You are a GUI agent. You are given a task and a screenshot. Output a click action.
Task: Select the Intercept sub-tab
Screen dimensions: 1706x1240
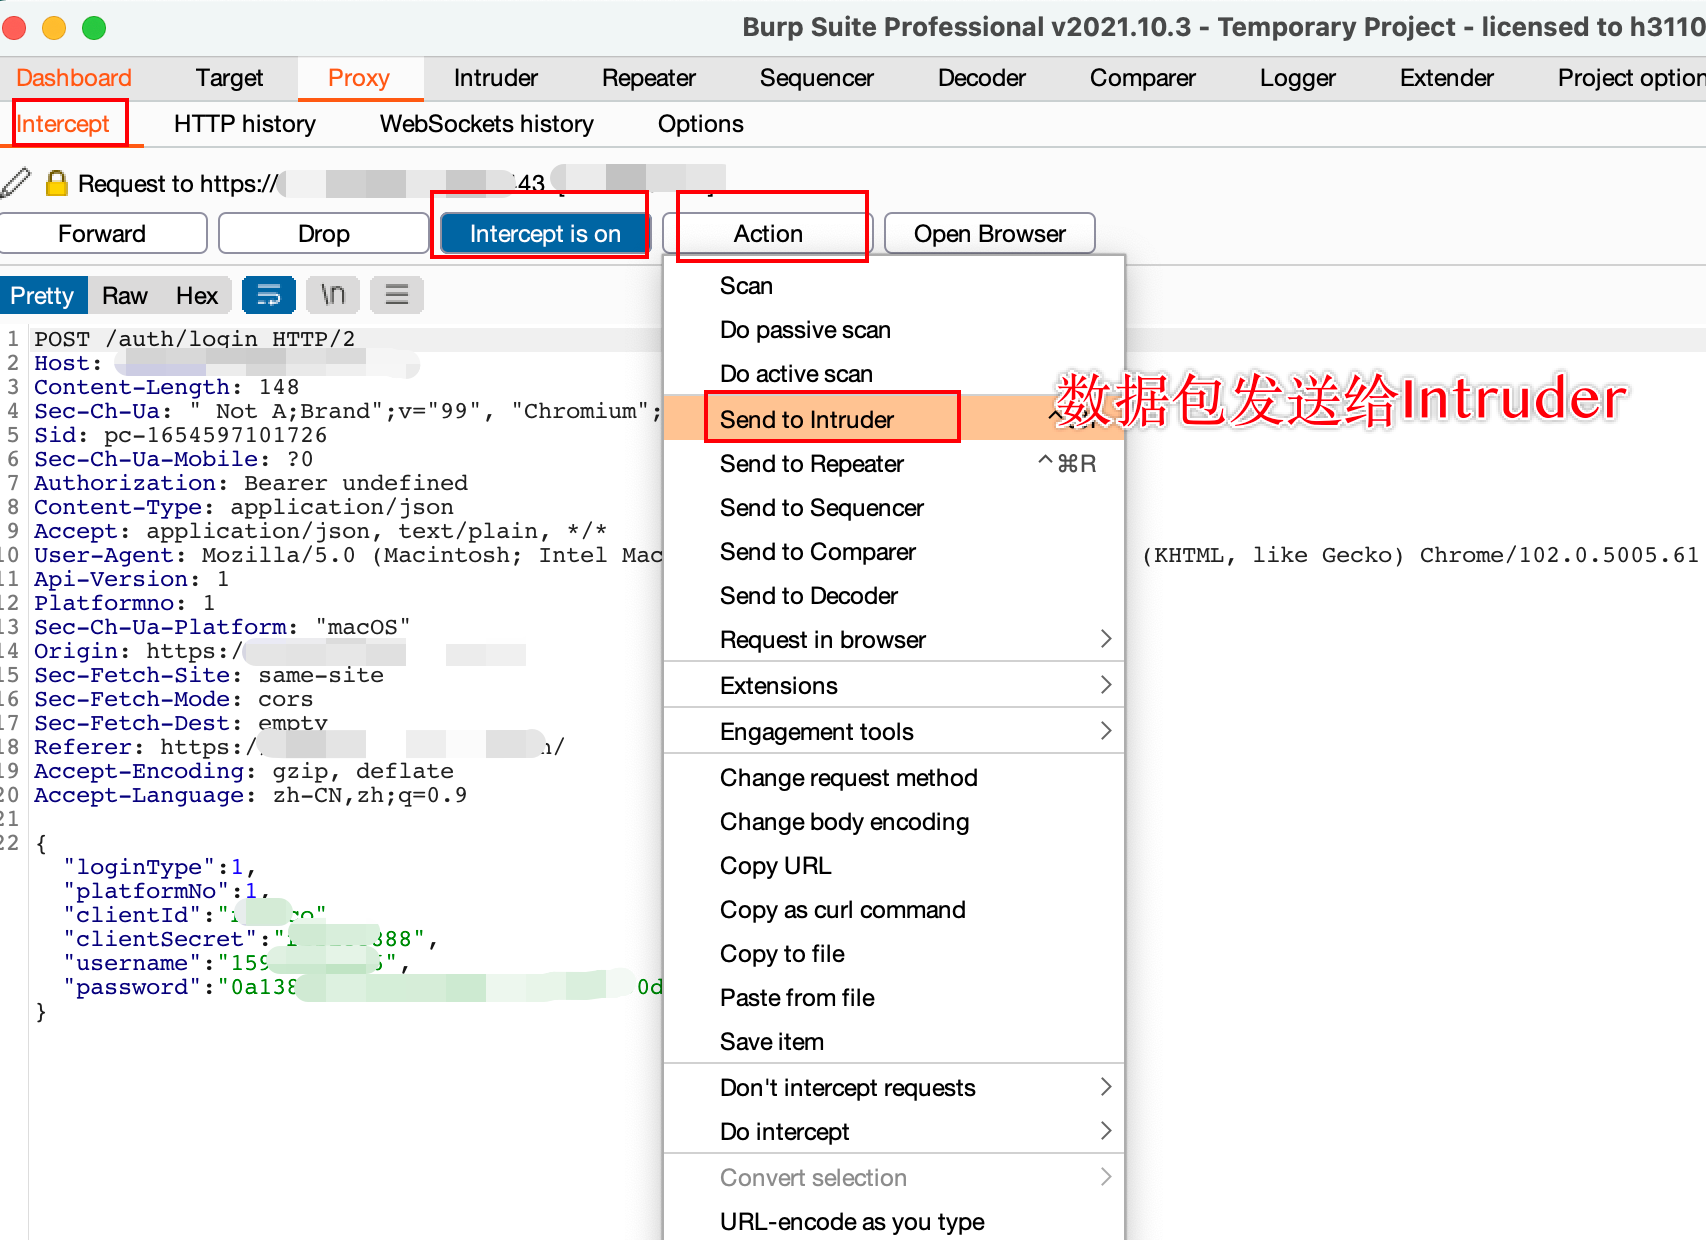[x=63, y=124]
